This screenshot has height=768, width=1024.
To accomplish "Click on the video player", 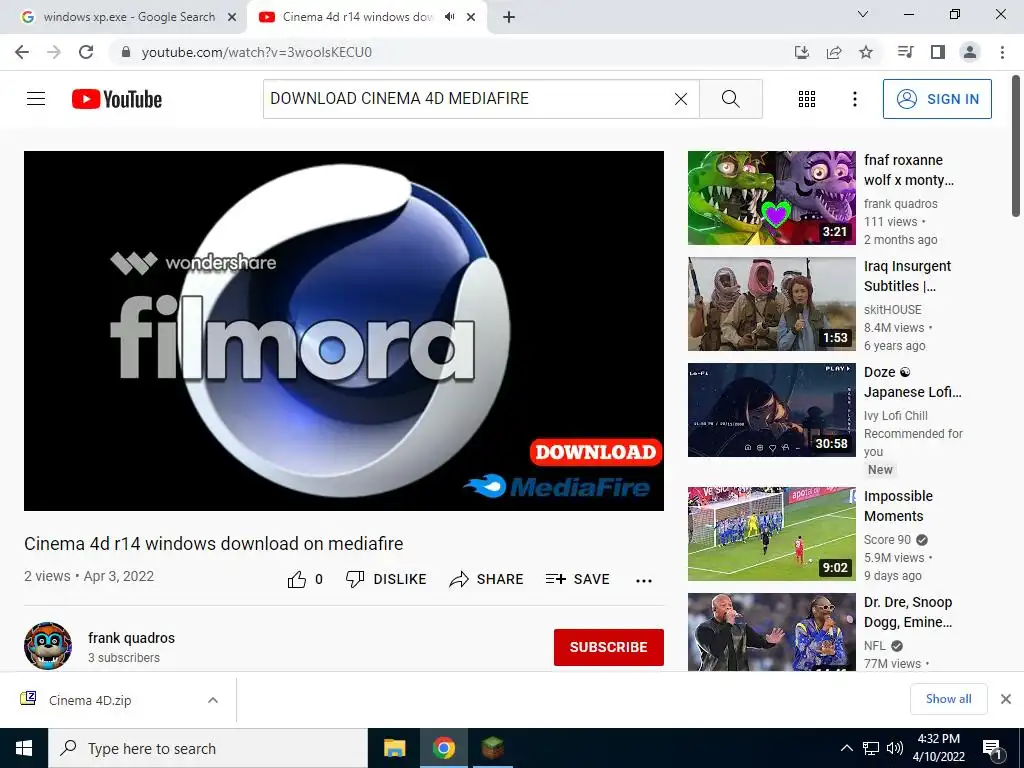I will click(344, 330).
